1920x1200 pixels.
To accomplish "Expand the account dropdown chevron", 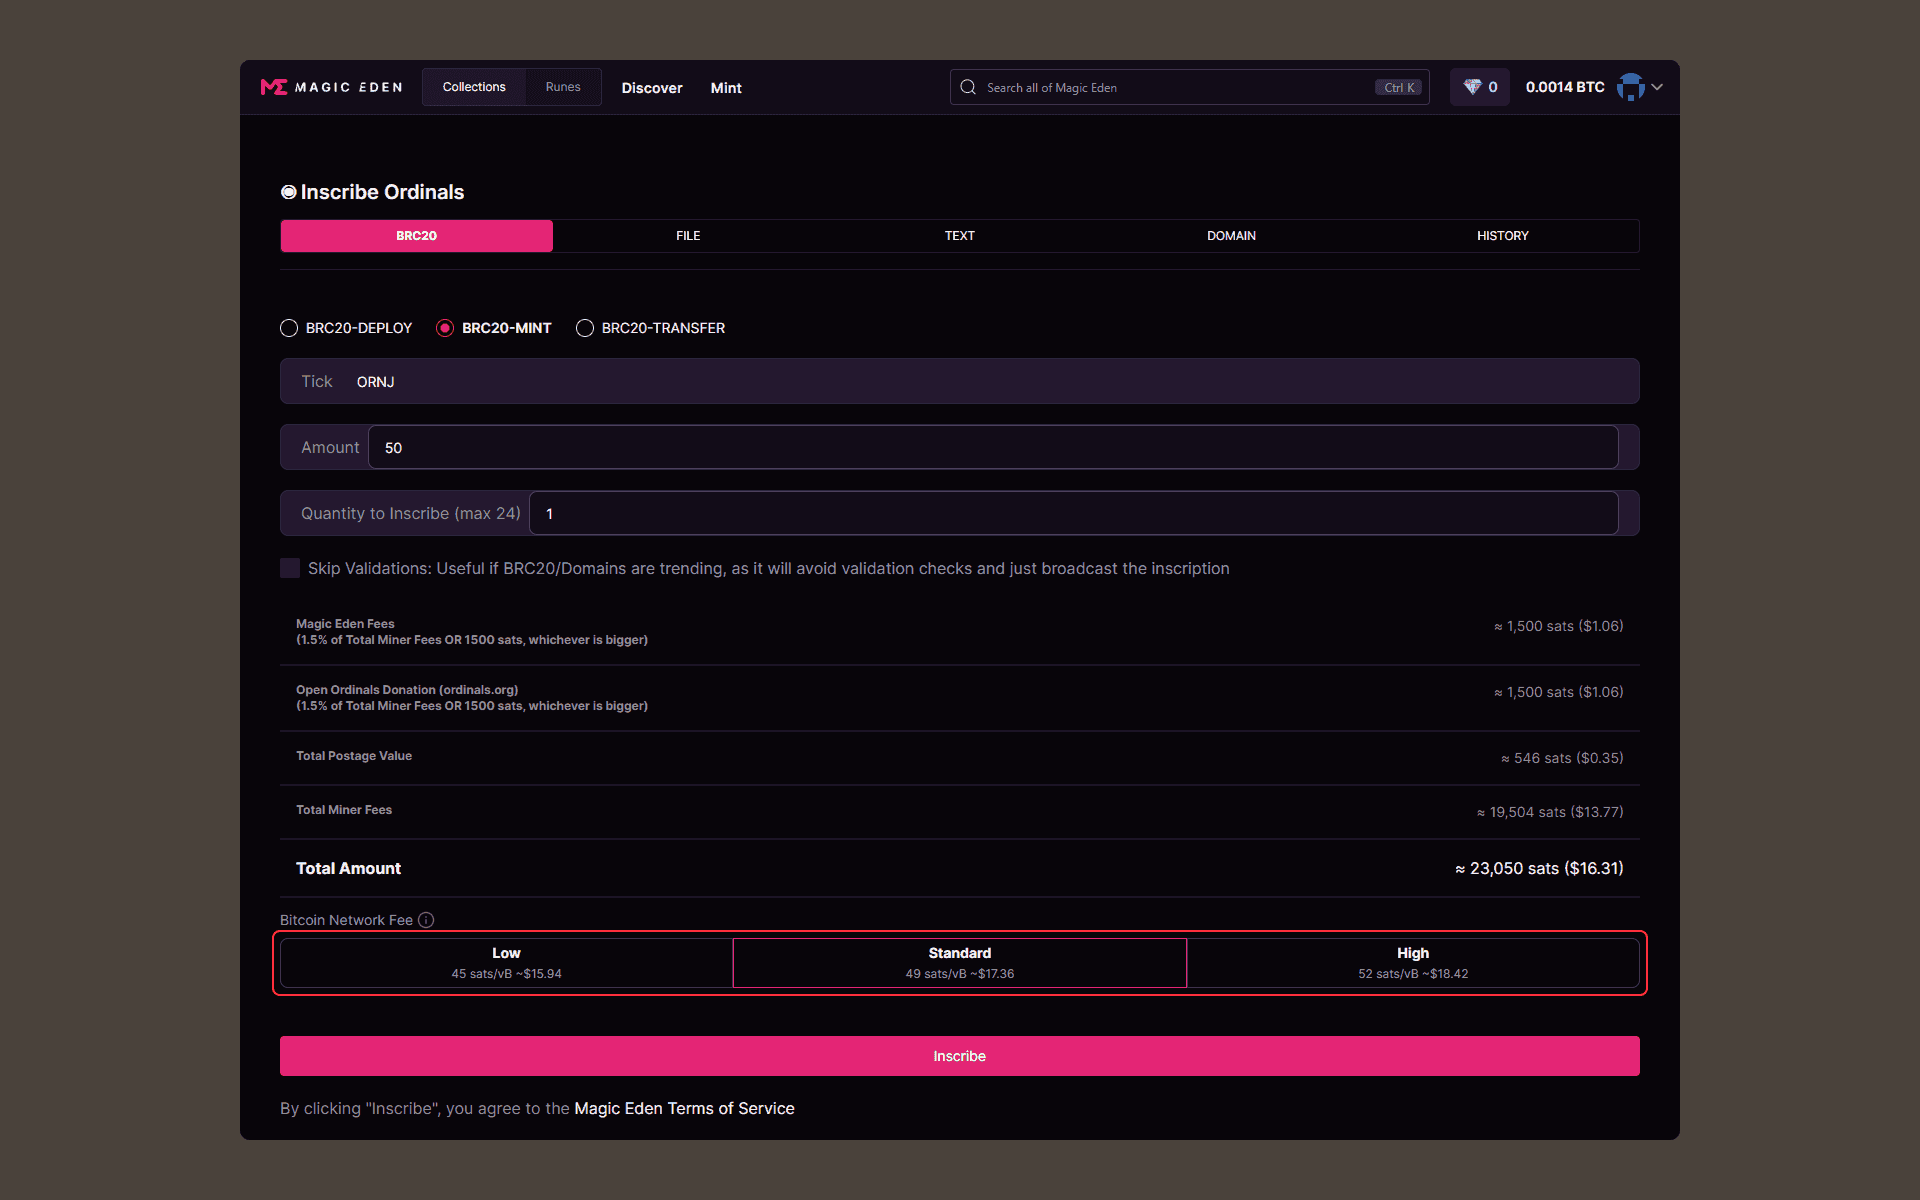I will (x=1657, y=87).
